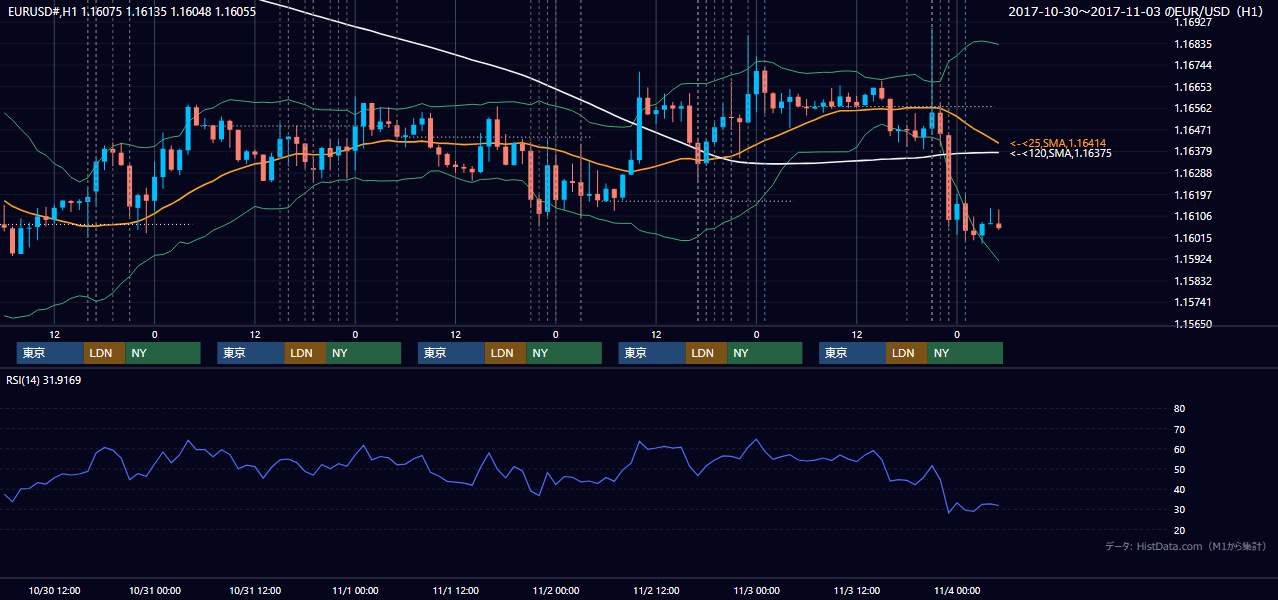Click the 11/1 12:00 time label
Image resolution: width=1278 pixels, height=600 pixels.
tap(456, 590)
